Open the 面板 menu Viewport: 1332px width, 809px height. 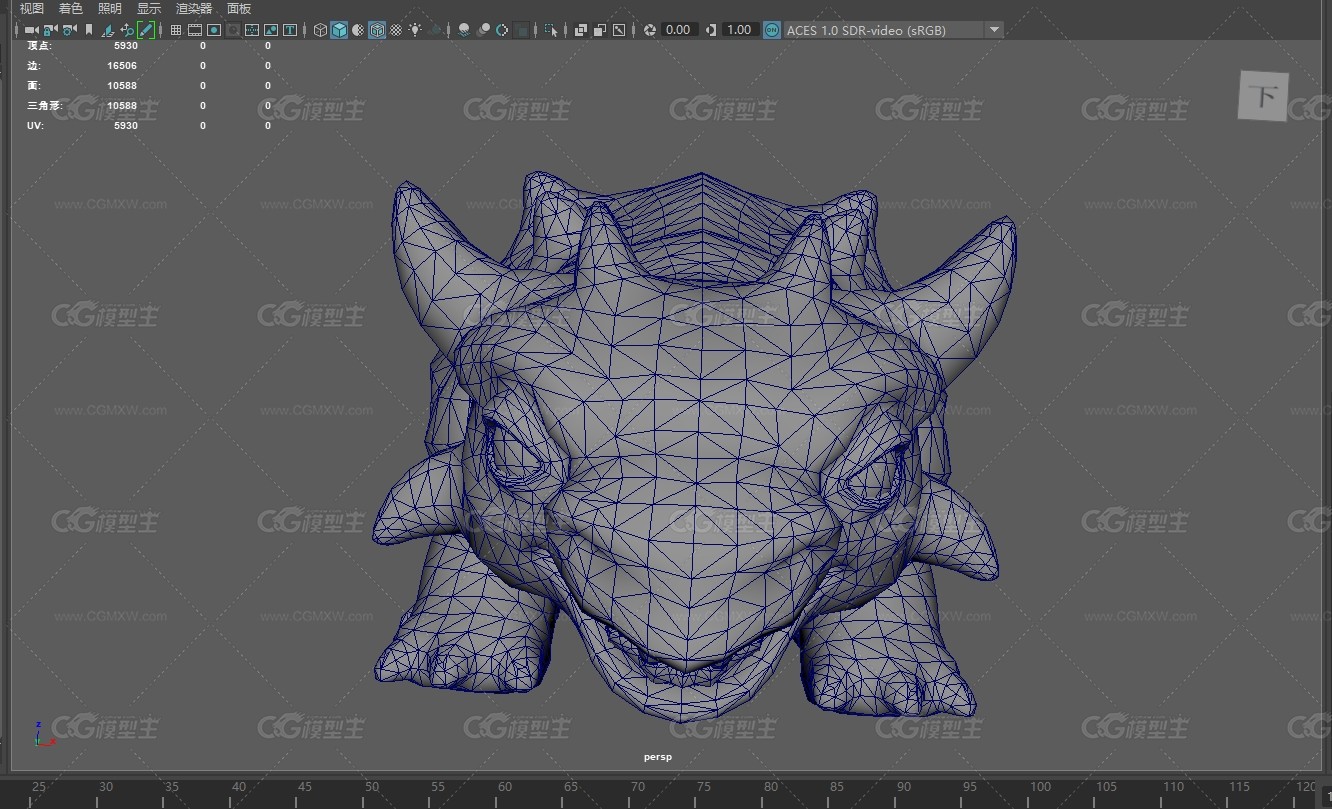click(239, 8)
